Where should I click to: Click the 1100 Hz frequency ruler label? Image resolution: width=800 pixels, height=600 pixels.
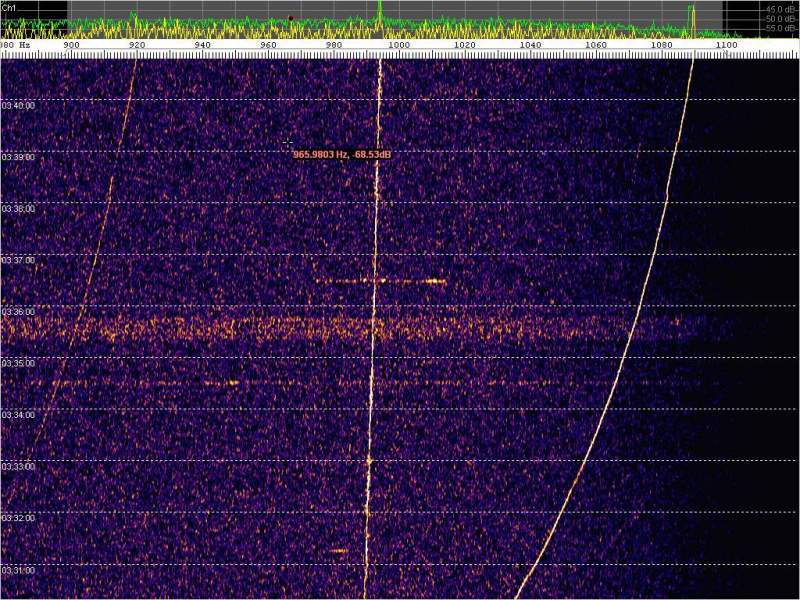727,45
